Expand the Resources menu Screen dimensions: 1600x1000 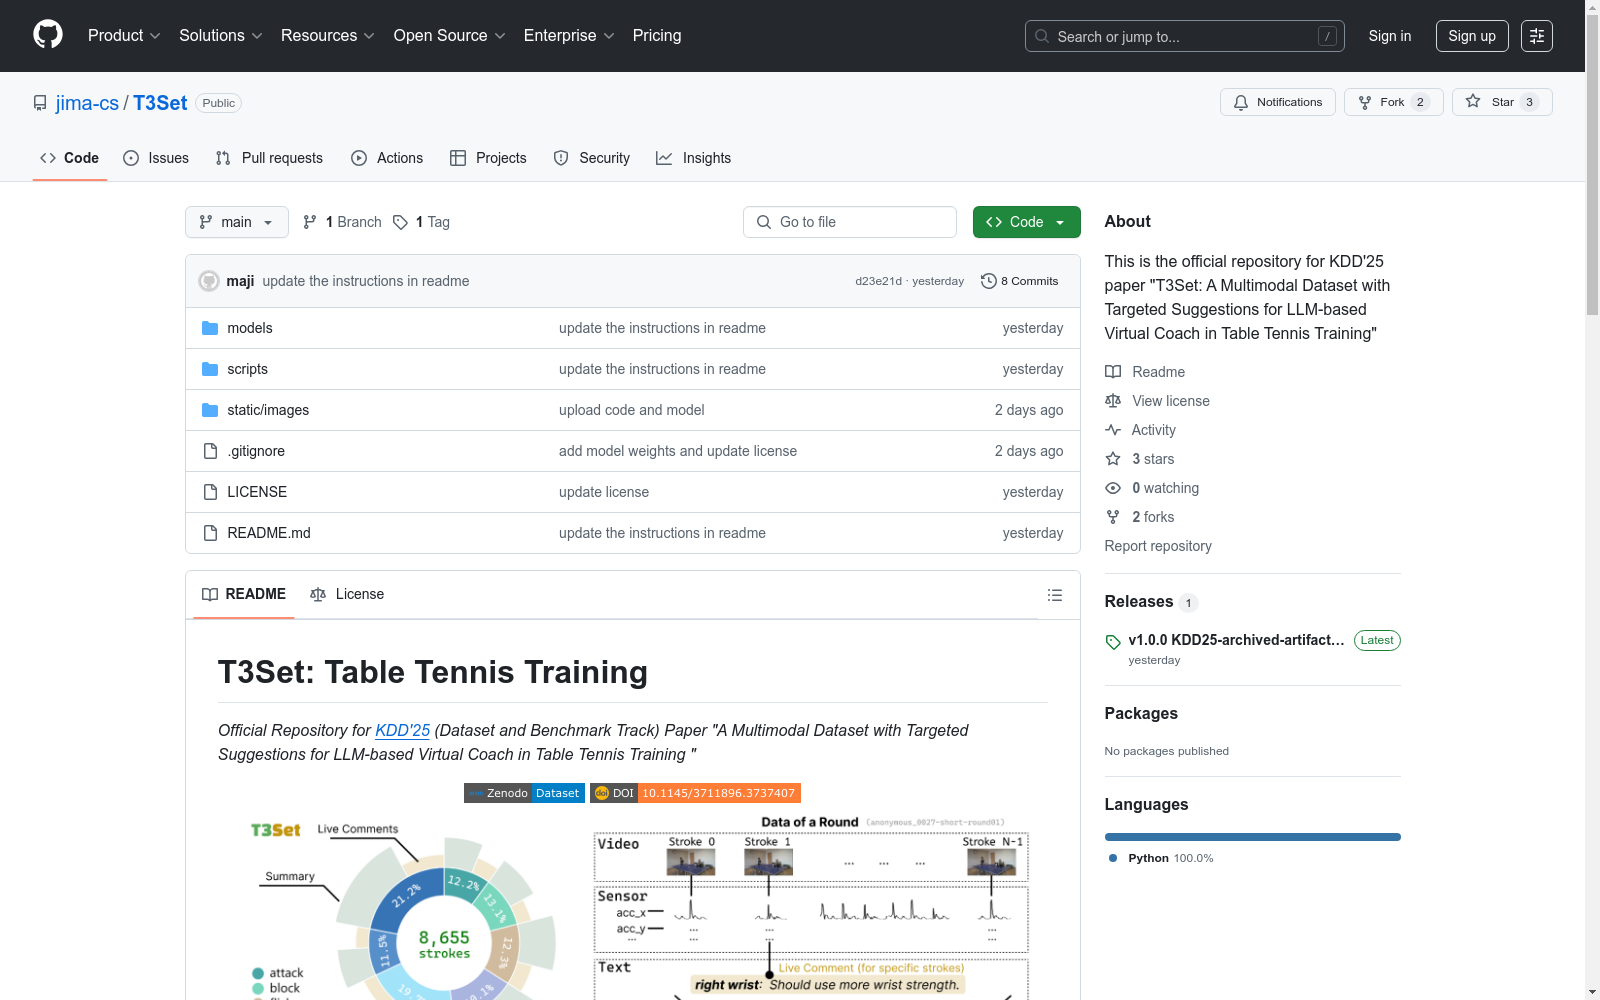click(x=328, y=36)
